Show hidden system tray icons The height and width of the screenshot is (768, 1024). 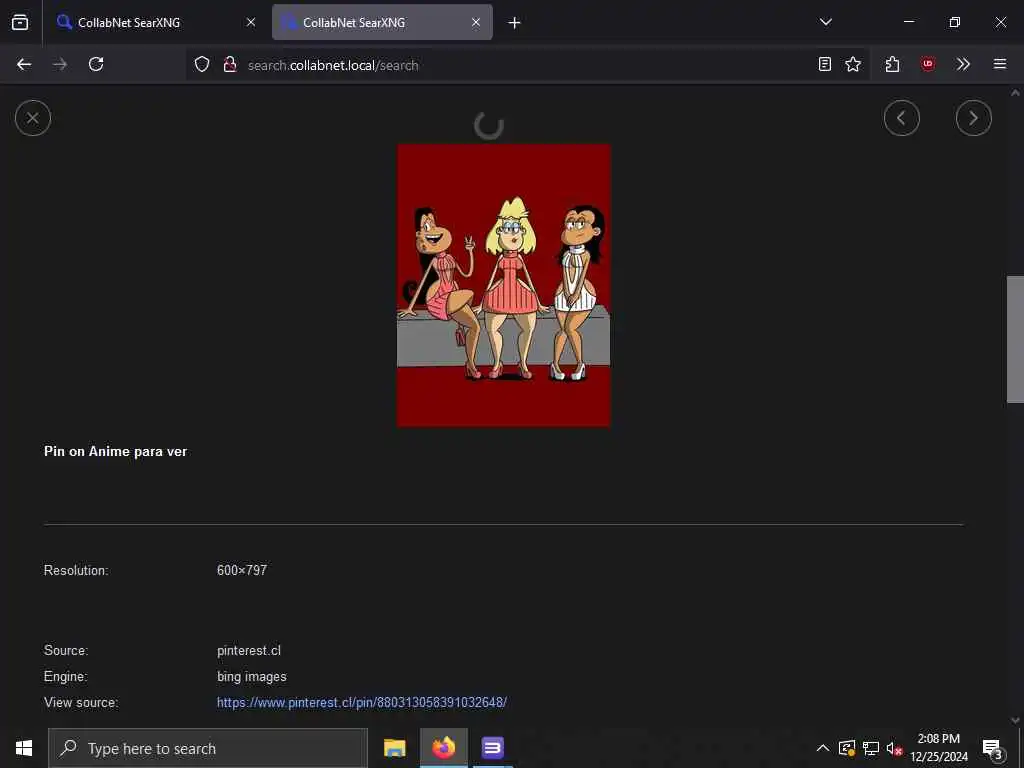[x=823, y=748]
